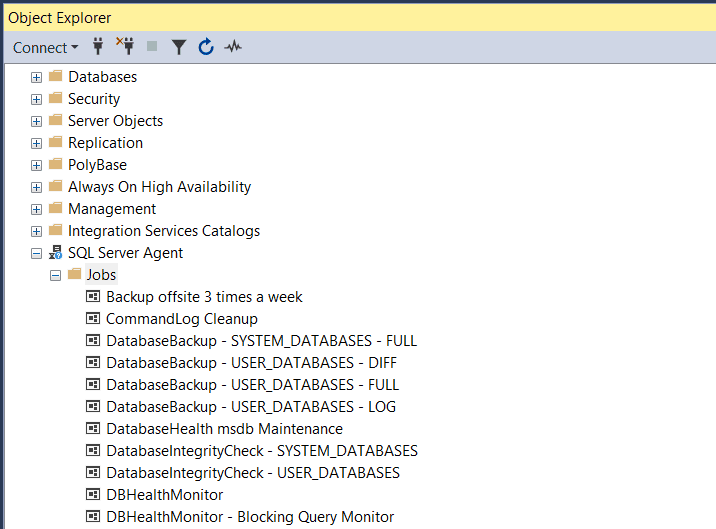Expand Integration Services Catalogs node

click(37, 231)
